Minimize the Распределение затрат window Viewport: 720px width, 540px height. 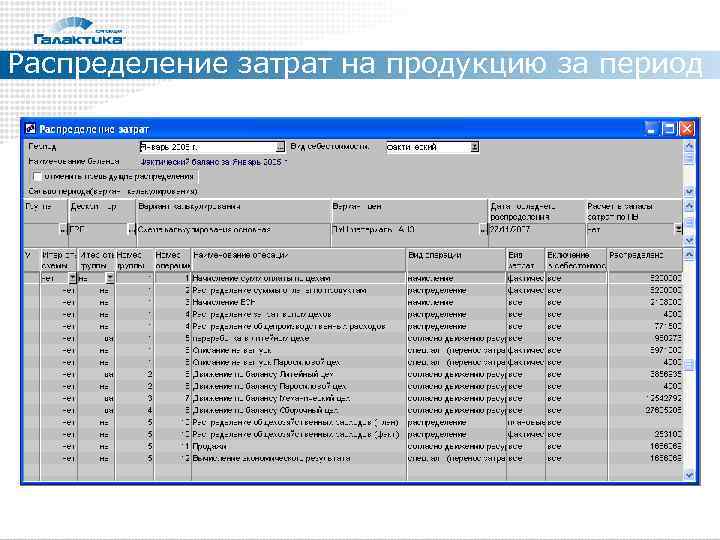(651, 129)
